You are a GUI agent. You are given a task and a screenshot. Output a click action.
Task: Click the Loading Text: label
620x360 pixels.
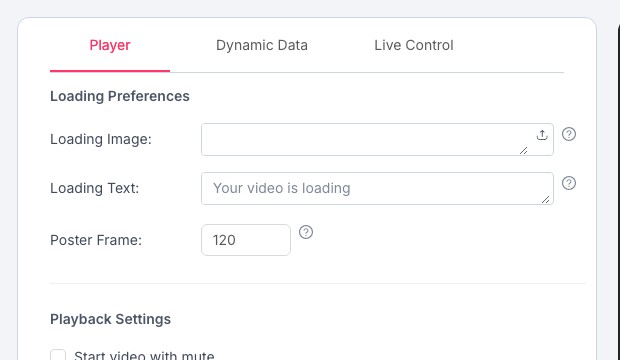95,188
